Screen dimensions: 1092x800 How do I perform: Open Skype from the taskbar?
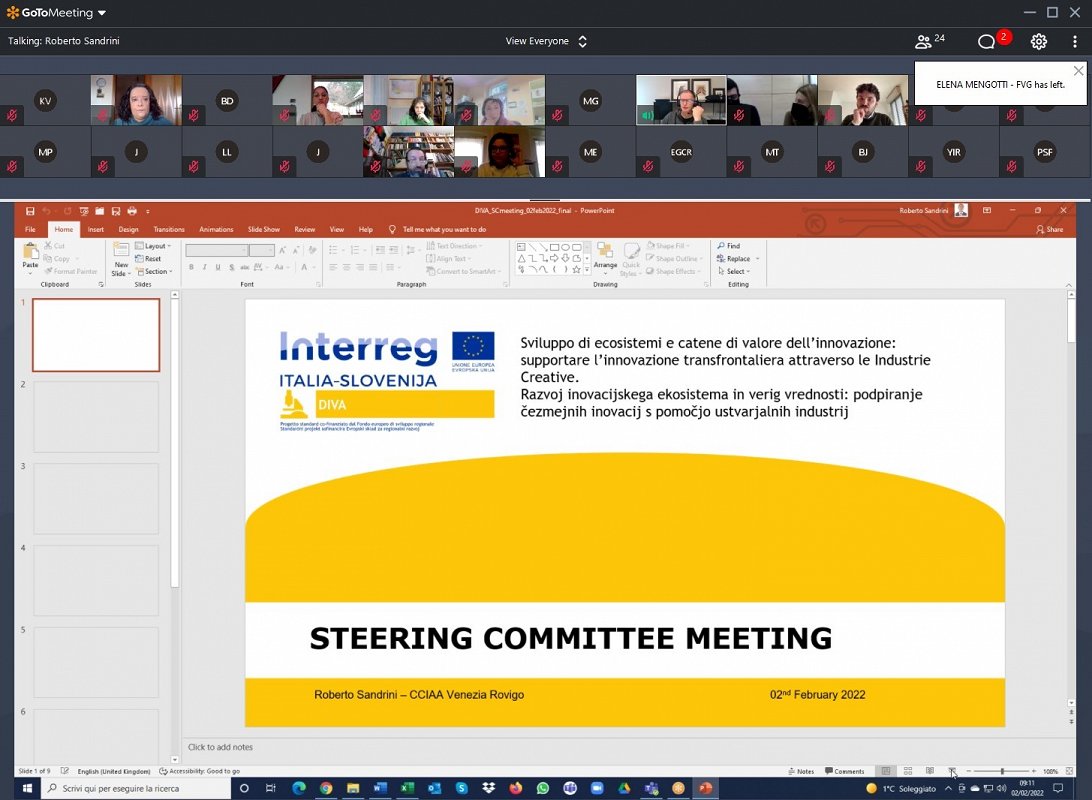pos(462,788)
